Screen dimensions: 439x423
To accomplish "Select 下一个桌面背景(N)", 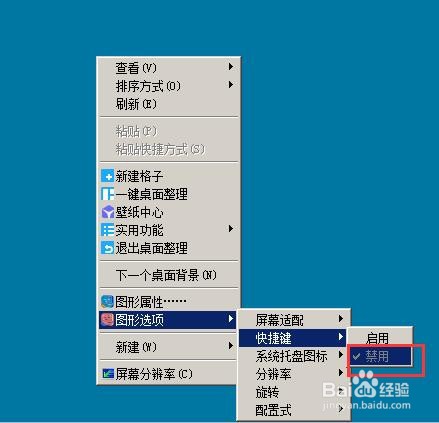I will pos(169,275).
